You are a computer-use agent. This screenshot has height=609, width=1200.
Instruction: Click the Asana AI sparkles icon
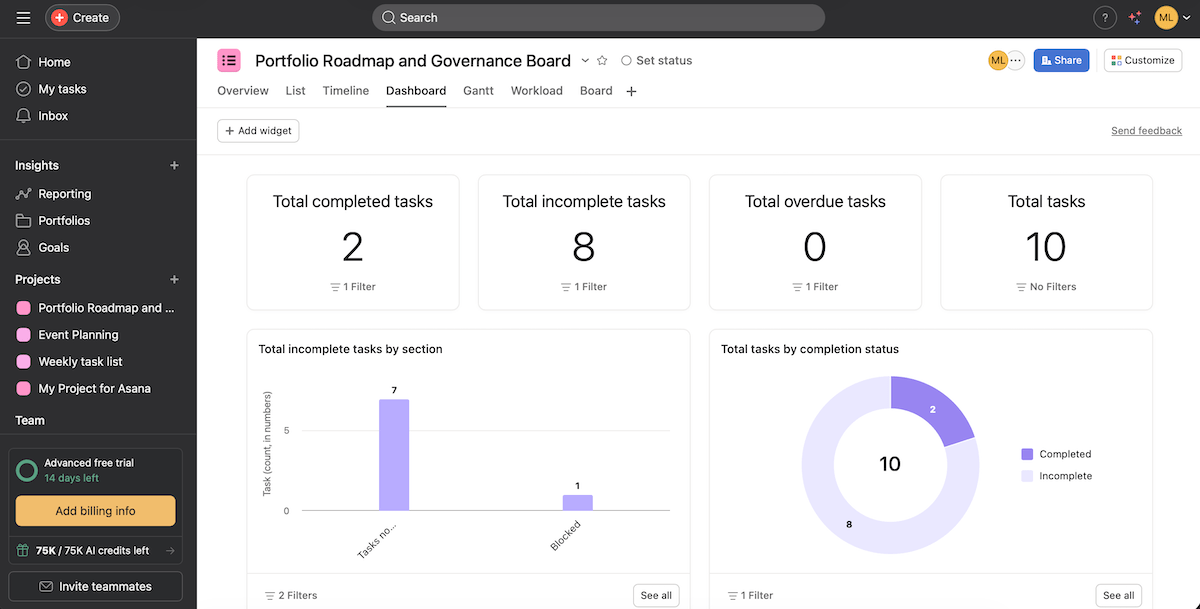(1134, 17)
